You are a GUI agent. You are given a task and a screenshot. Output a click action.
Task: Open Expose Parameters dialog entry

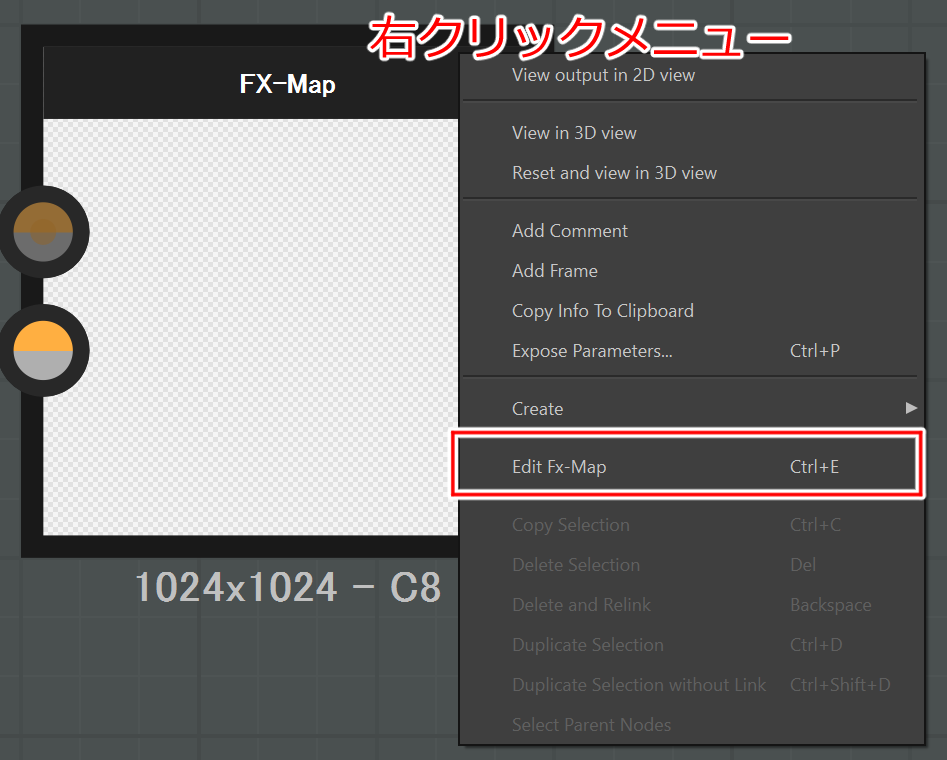click(690, 351)
